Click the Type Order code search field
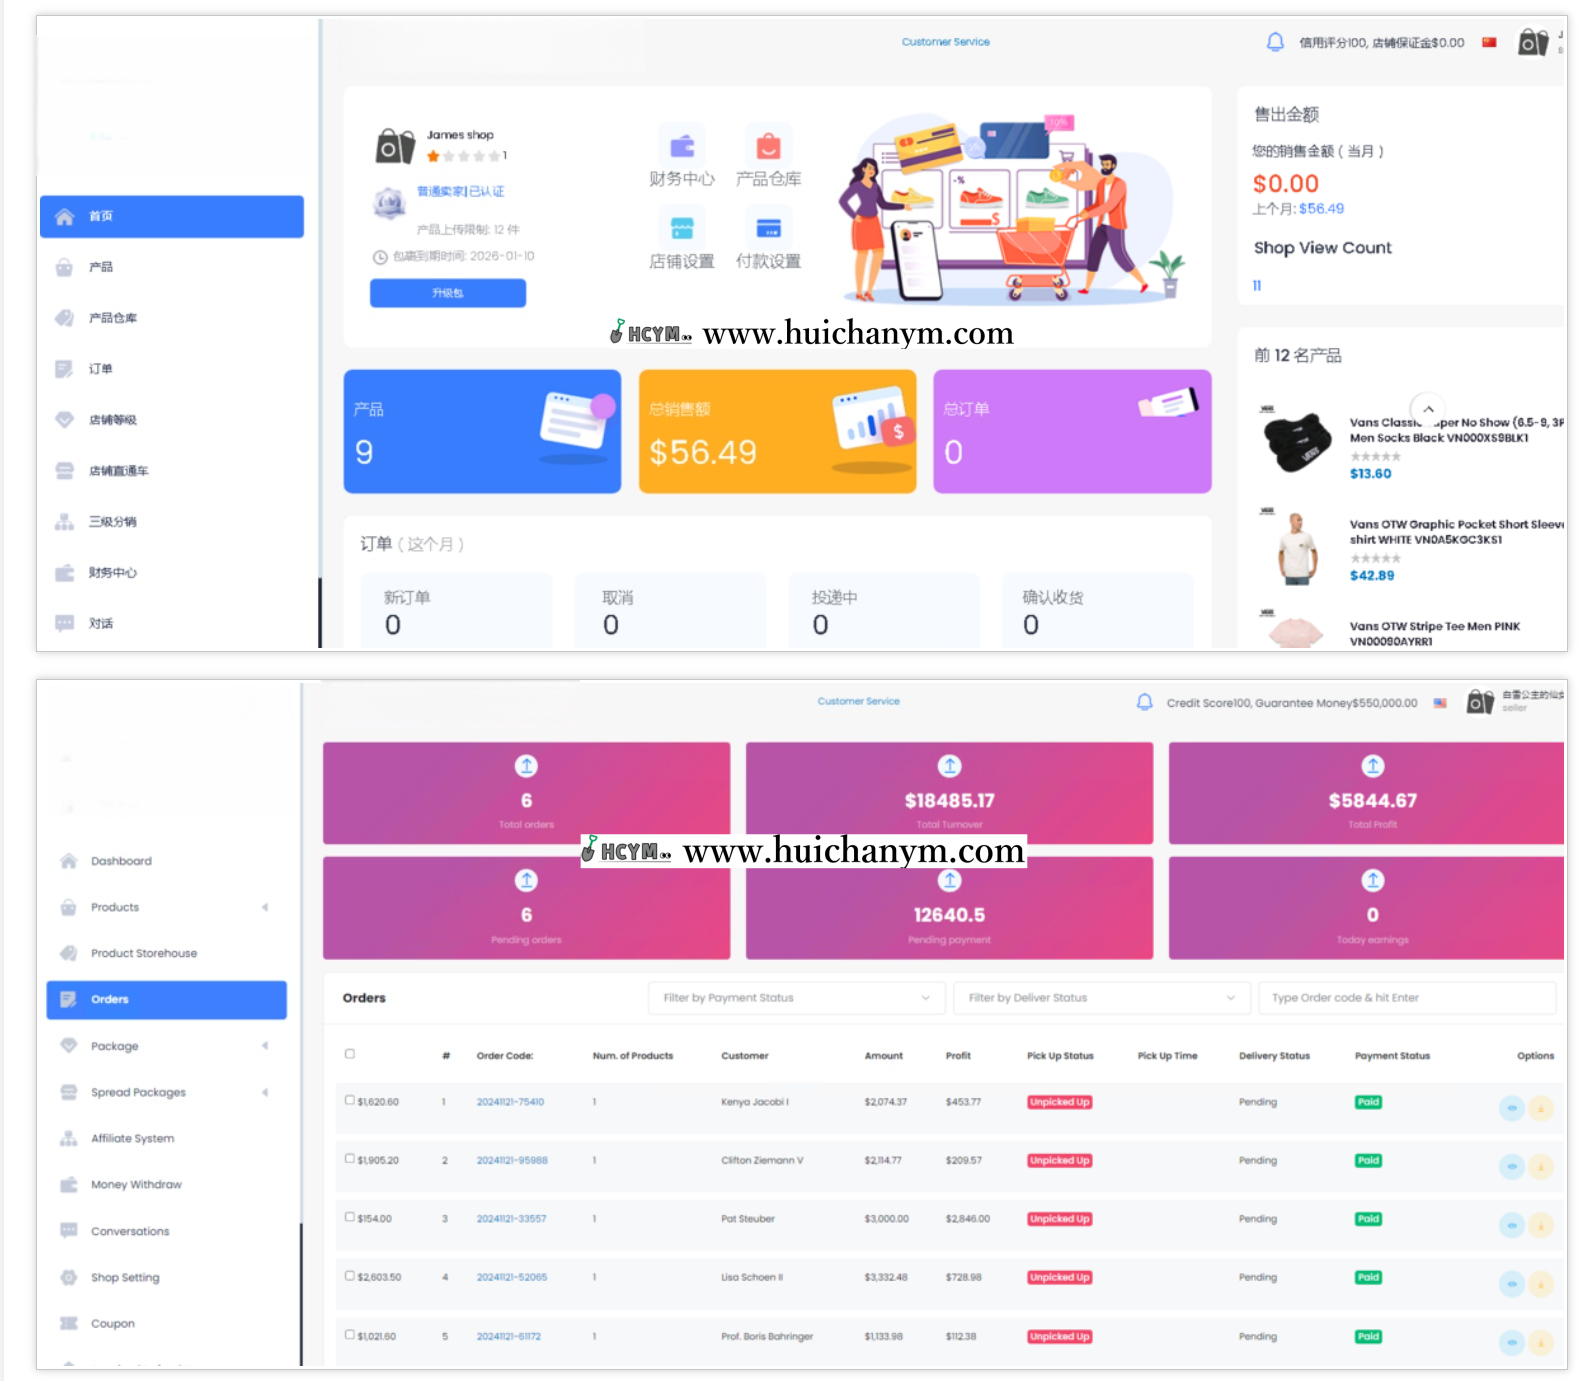 pos(1406,998)
